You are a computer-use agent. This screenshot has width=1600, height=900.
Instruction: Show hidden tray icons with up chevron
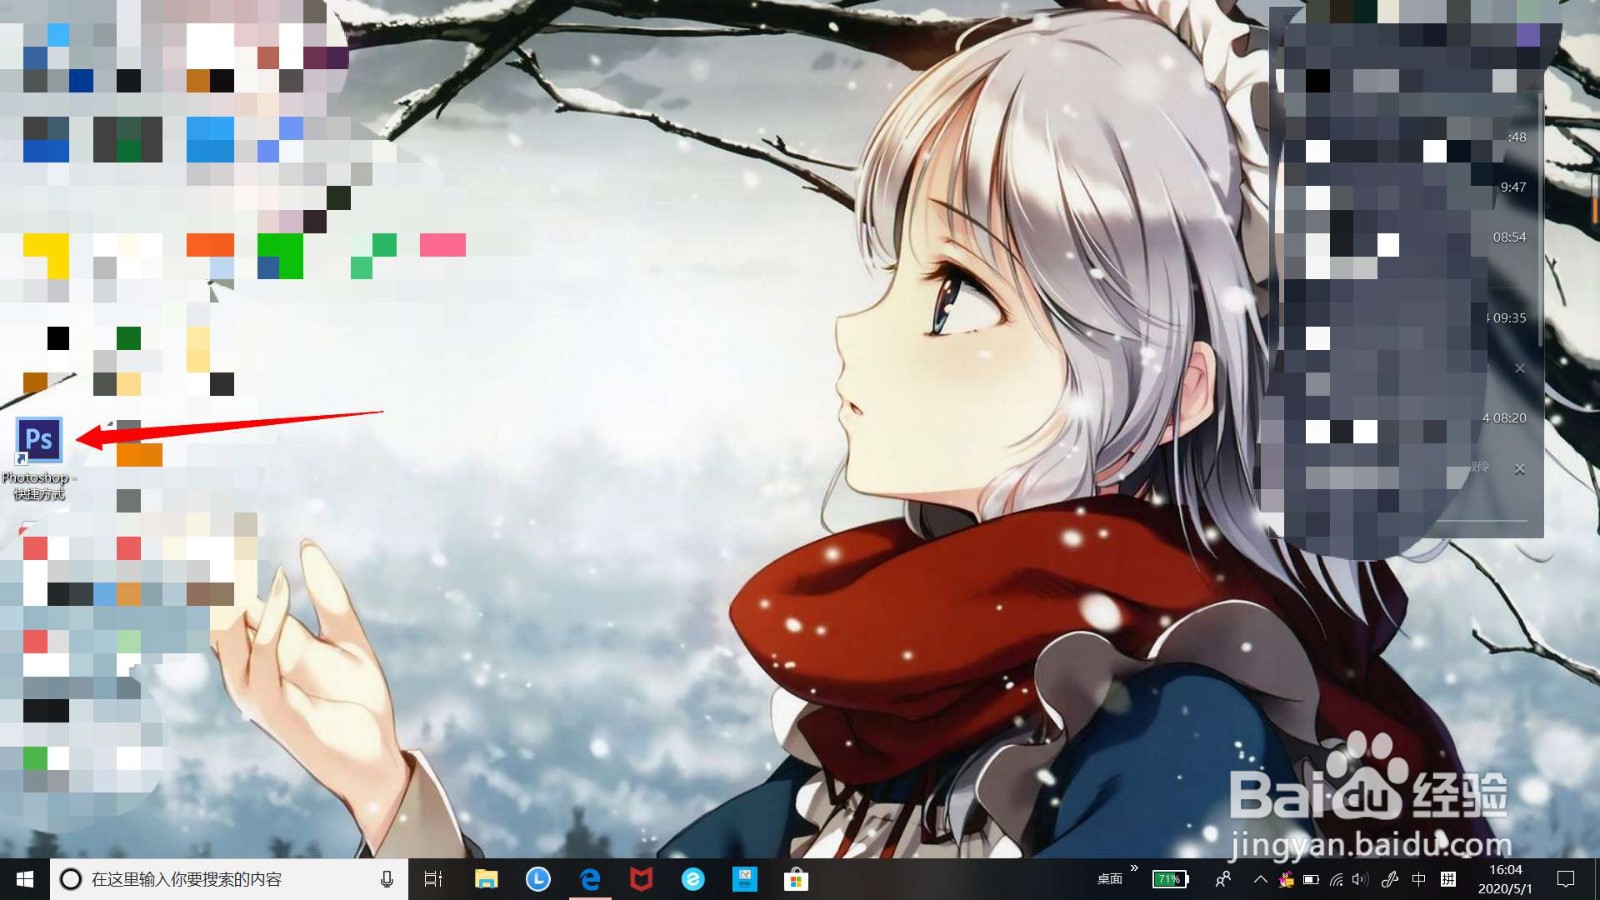pos(1260,879)
